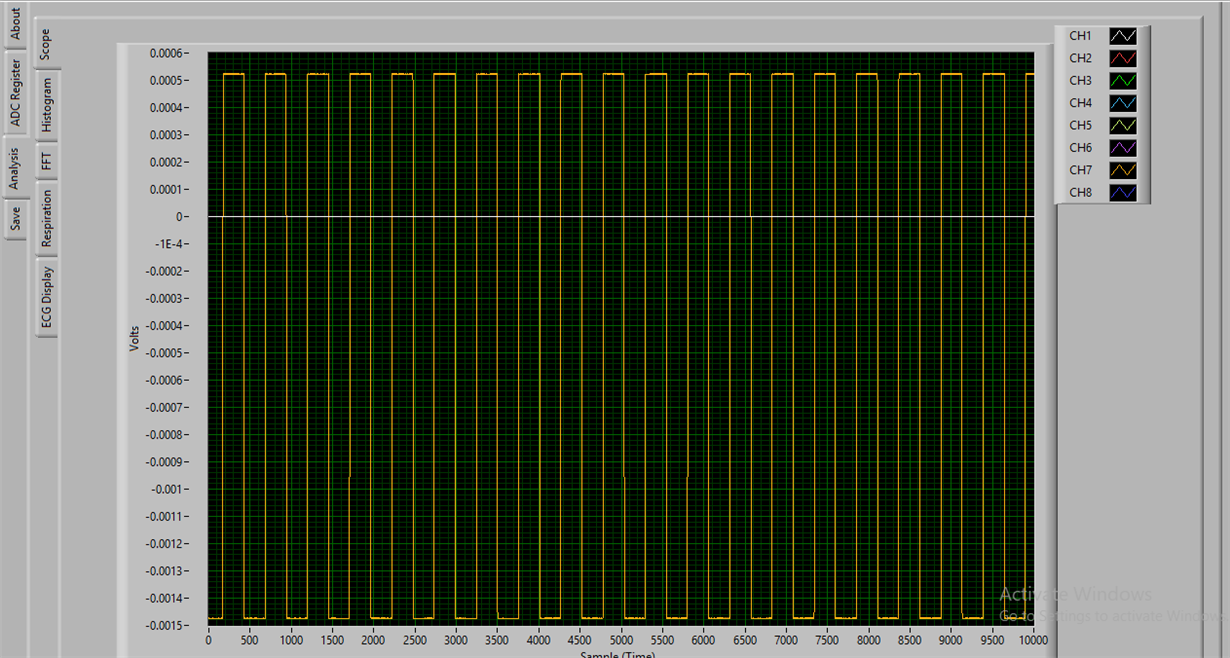Click the CH6 purple plot legend icon
Screen dimensions: 1230x658
point(1124,147)
